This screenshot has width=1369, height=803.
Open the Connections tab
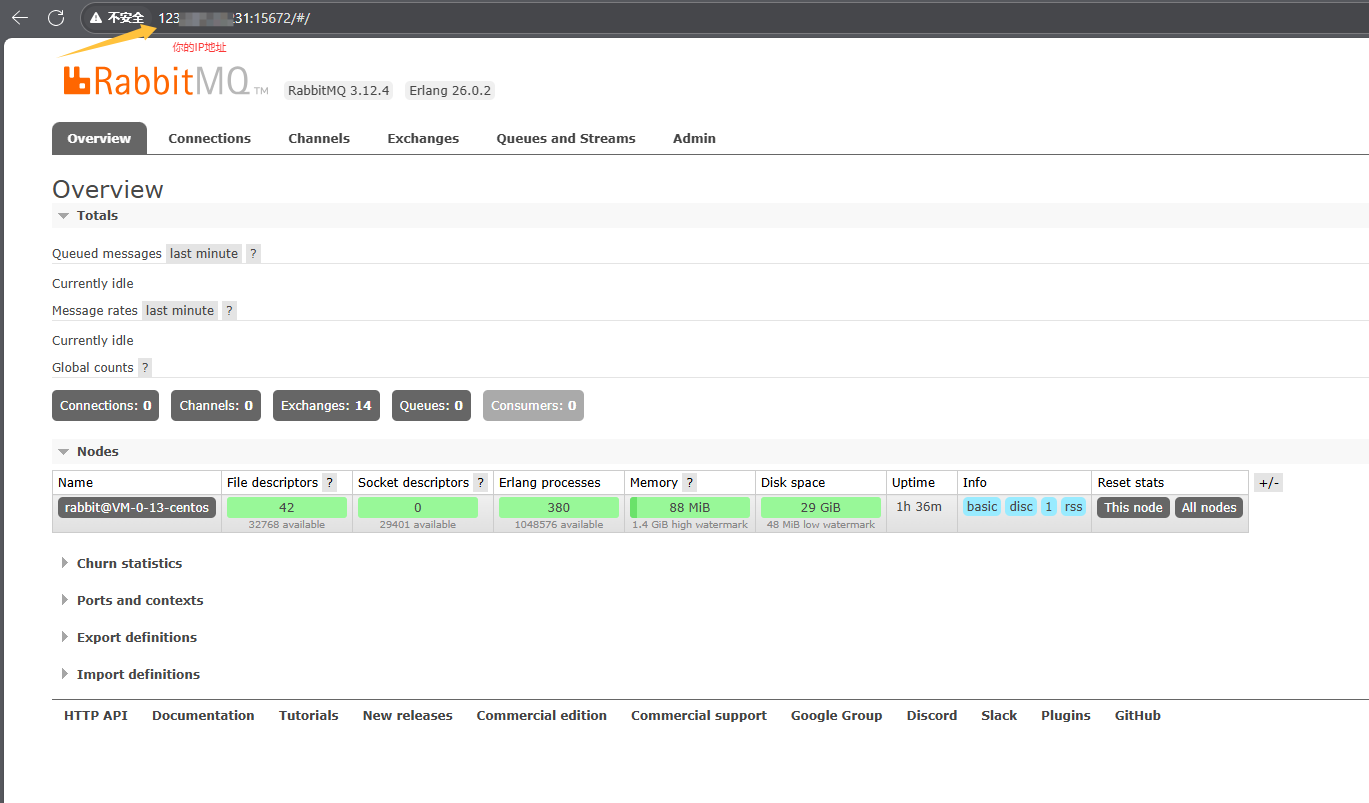click(x=210, y=138)
